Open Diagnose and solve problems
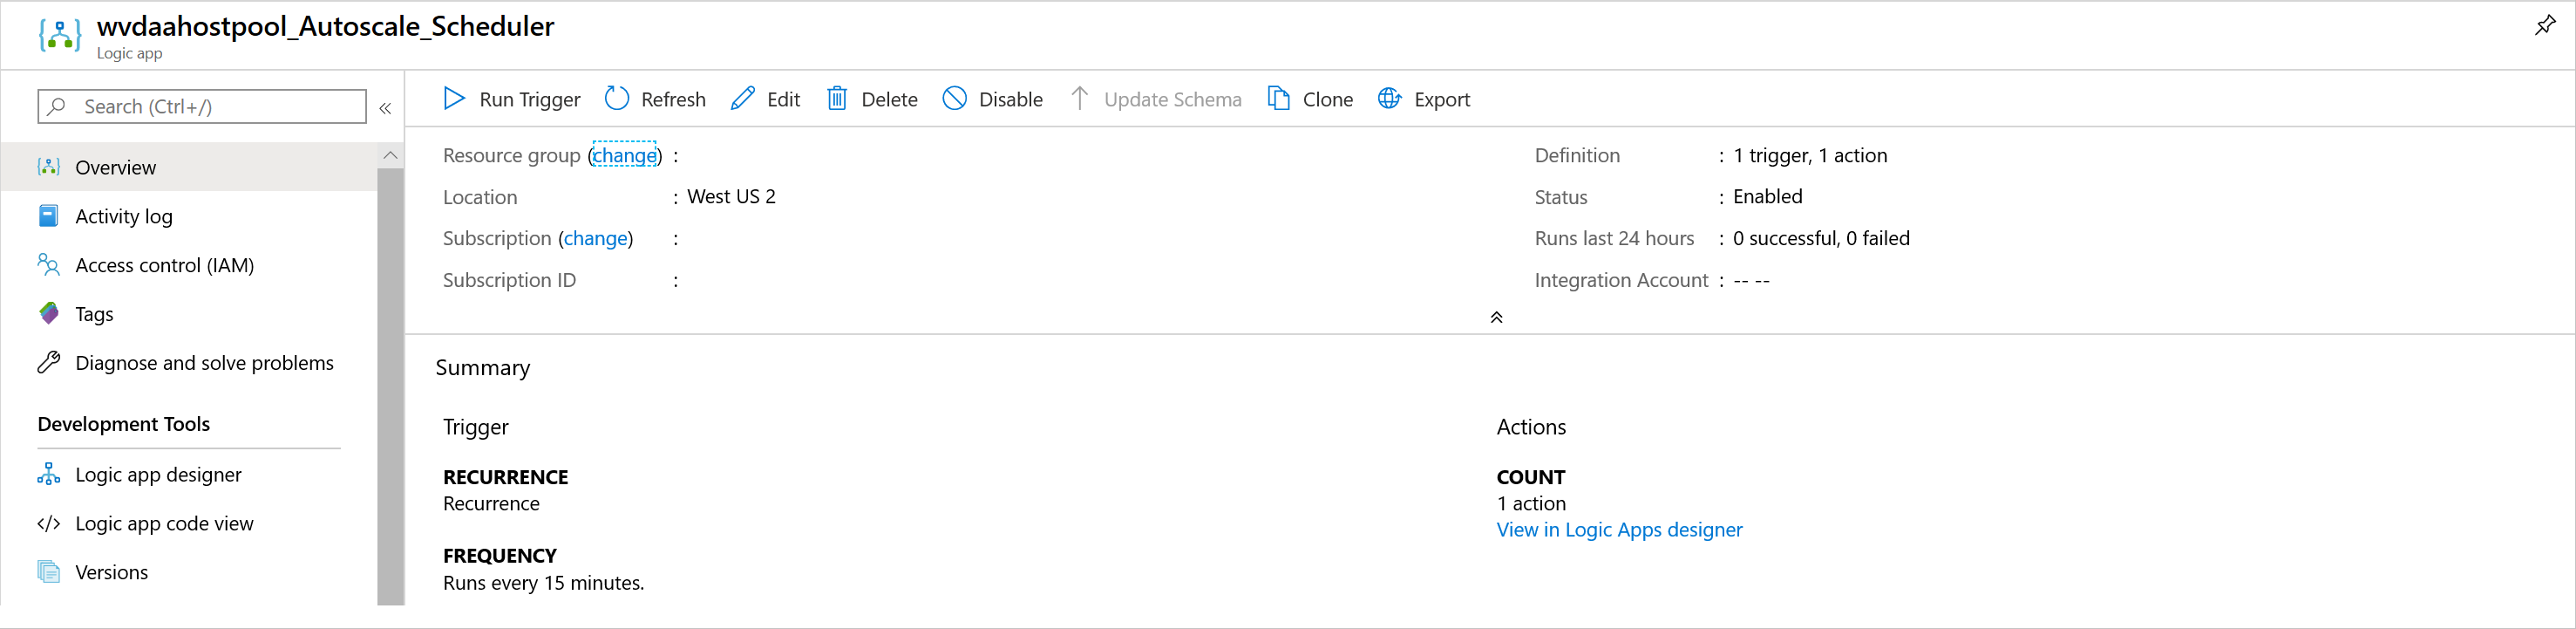2576x629 pixels. [x=204, y=363]
